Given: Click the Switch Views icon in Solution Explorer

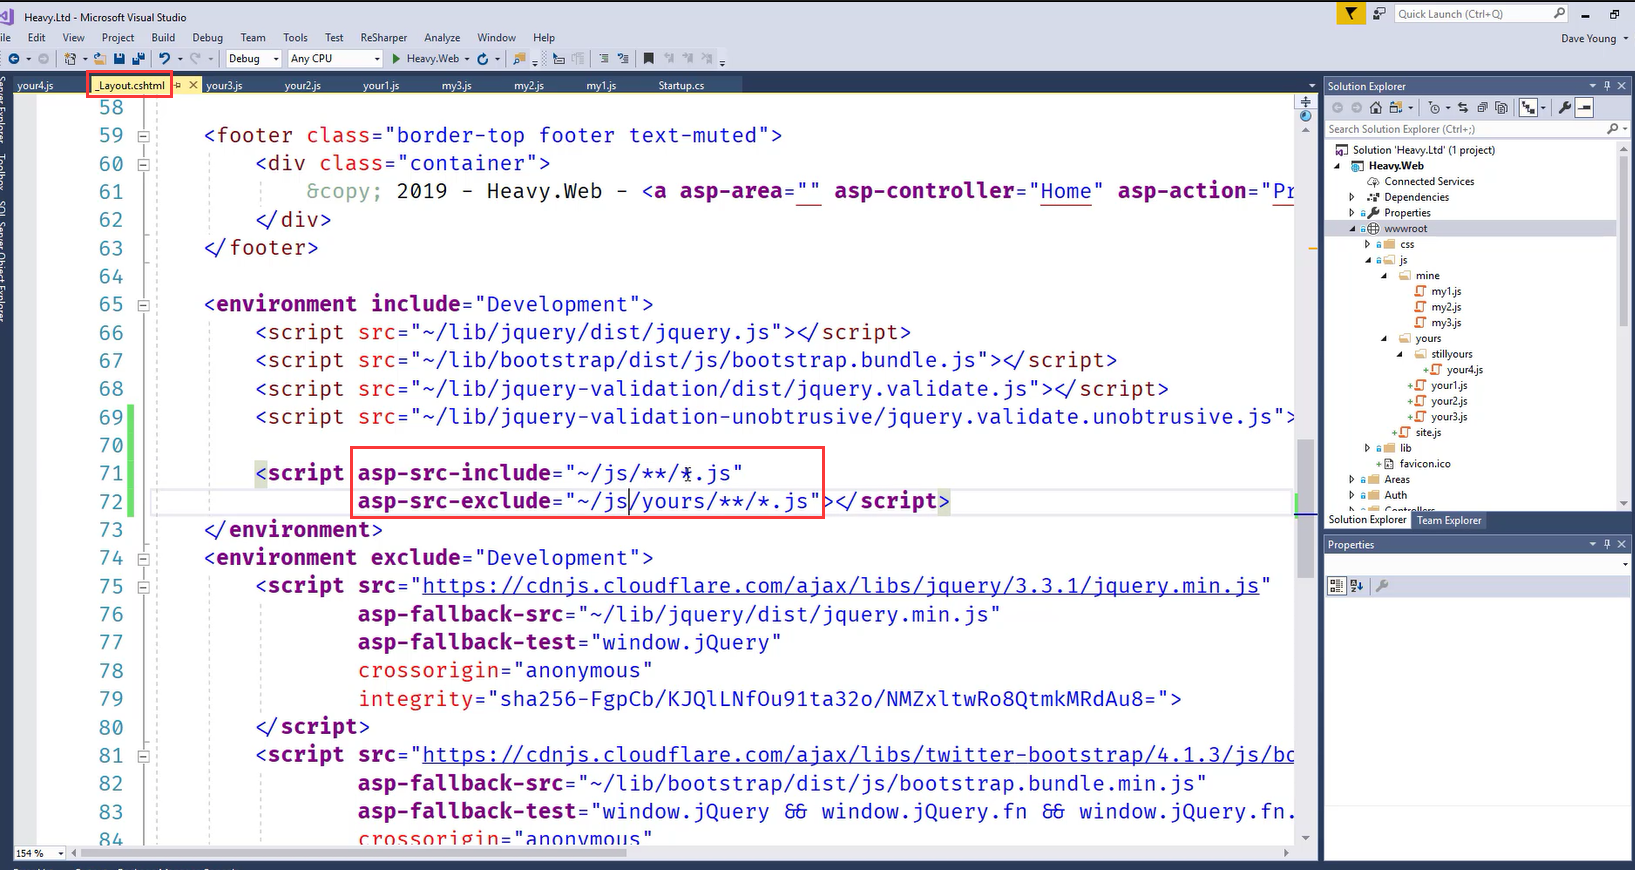Looking at the screenshot, I should (1396, 108).
